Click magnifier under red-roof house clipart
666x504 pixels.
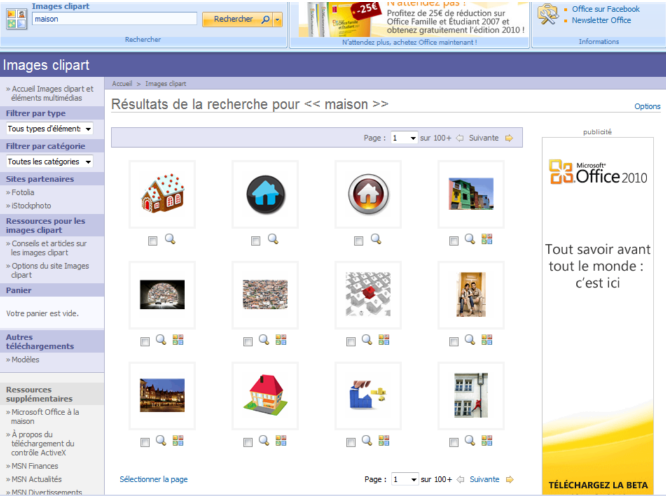264,441
